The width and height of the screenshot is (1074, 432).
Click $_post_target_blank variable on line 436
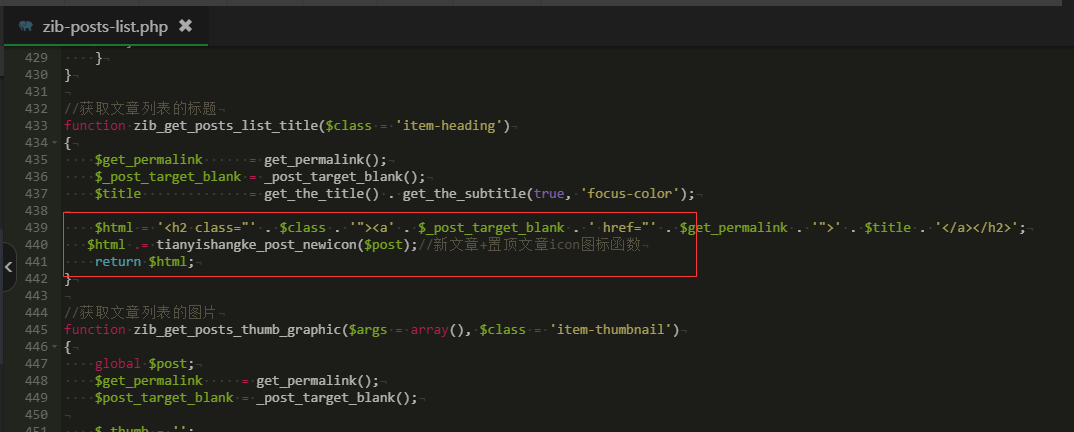tap(168, 177)
